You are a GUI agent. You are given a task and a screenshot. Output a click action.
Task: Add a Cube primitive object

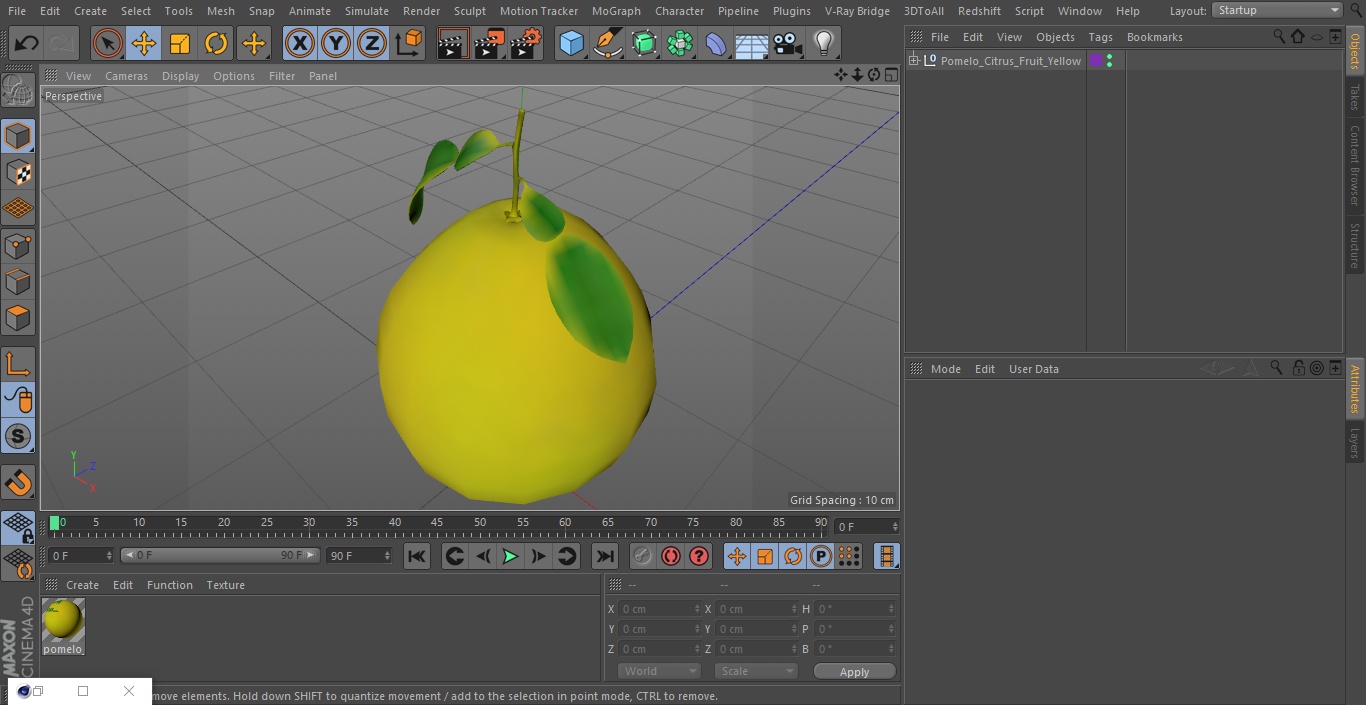571,44
